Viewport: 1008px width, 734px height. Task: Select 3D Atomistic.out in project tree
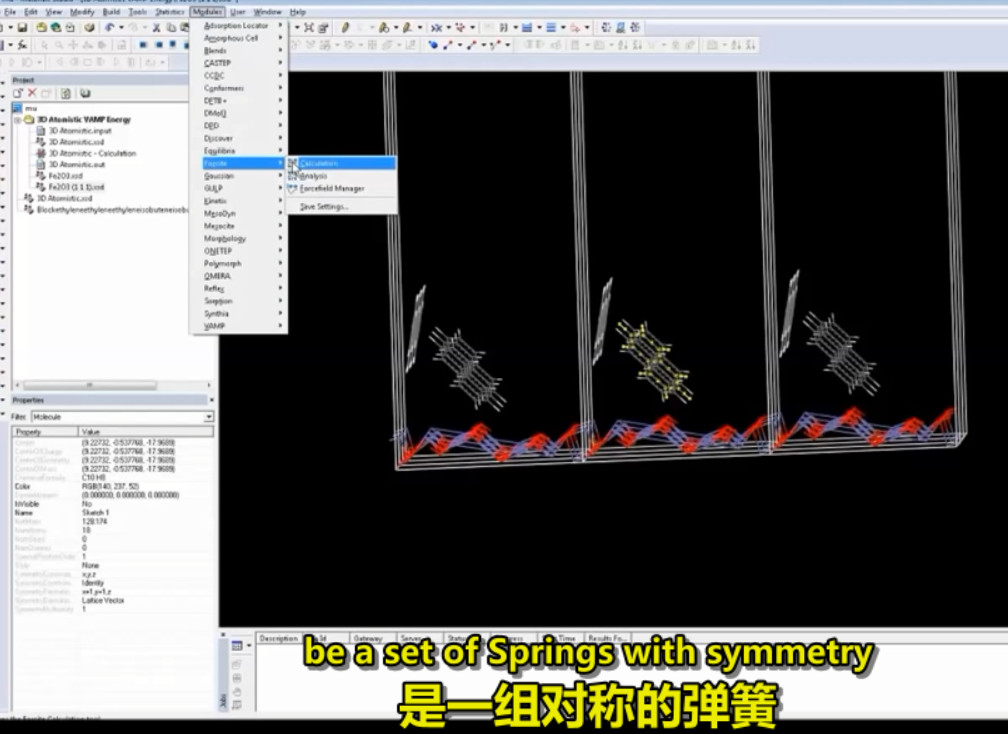pyautogui.click(x=76, y=165)
